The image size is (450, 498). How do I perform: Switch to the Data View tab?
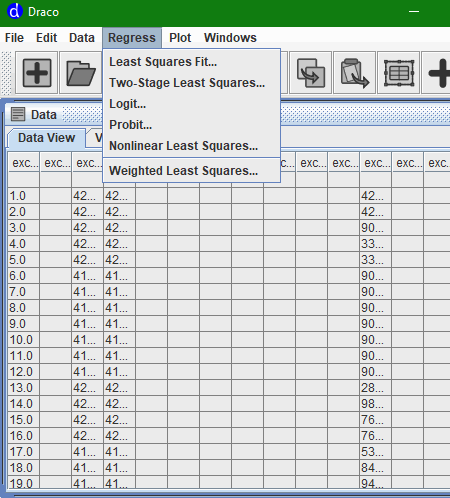[x=46, y=138]
